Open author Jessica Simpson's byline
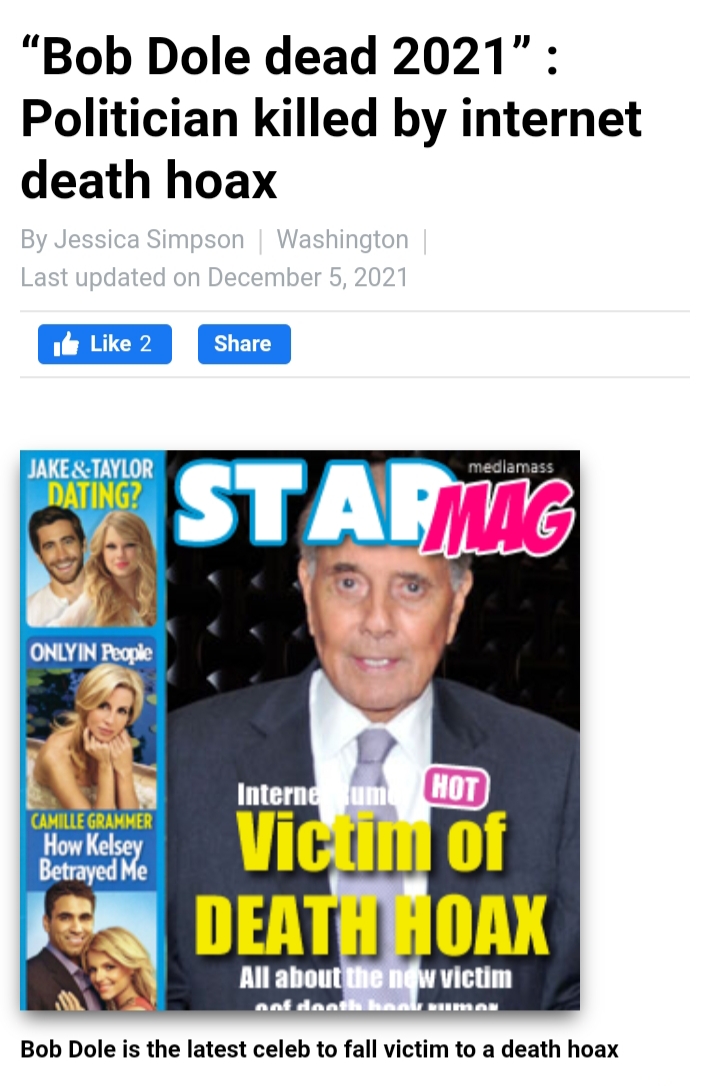This screenshot has height=1086, width=720. [132, 240]
